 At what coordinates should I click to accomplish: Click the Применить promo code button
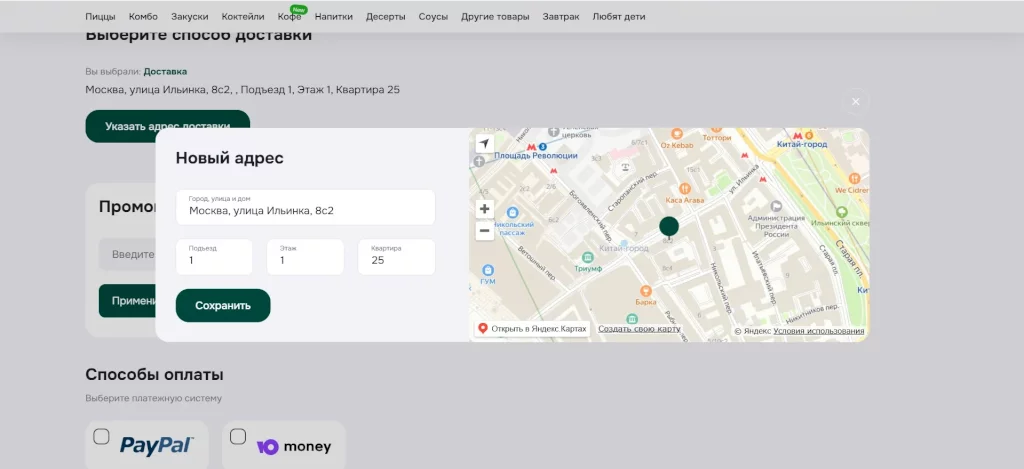click(127, 301)
